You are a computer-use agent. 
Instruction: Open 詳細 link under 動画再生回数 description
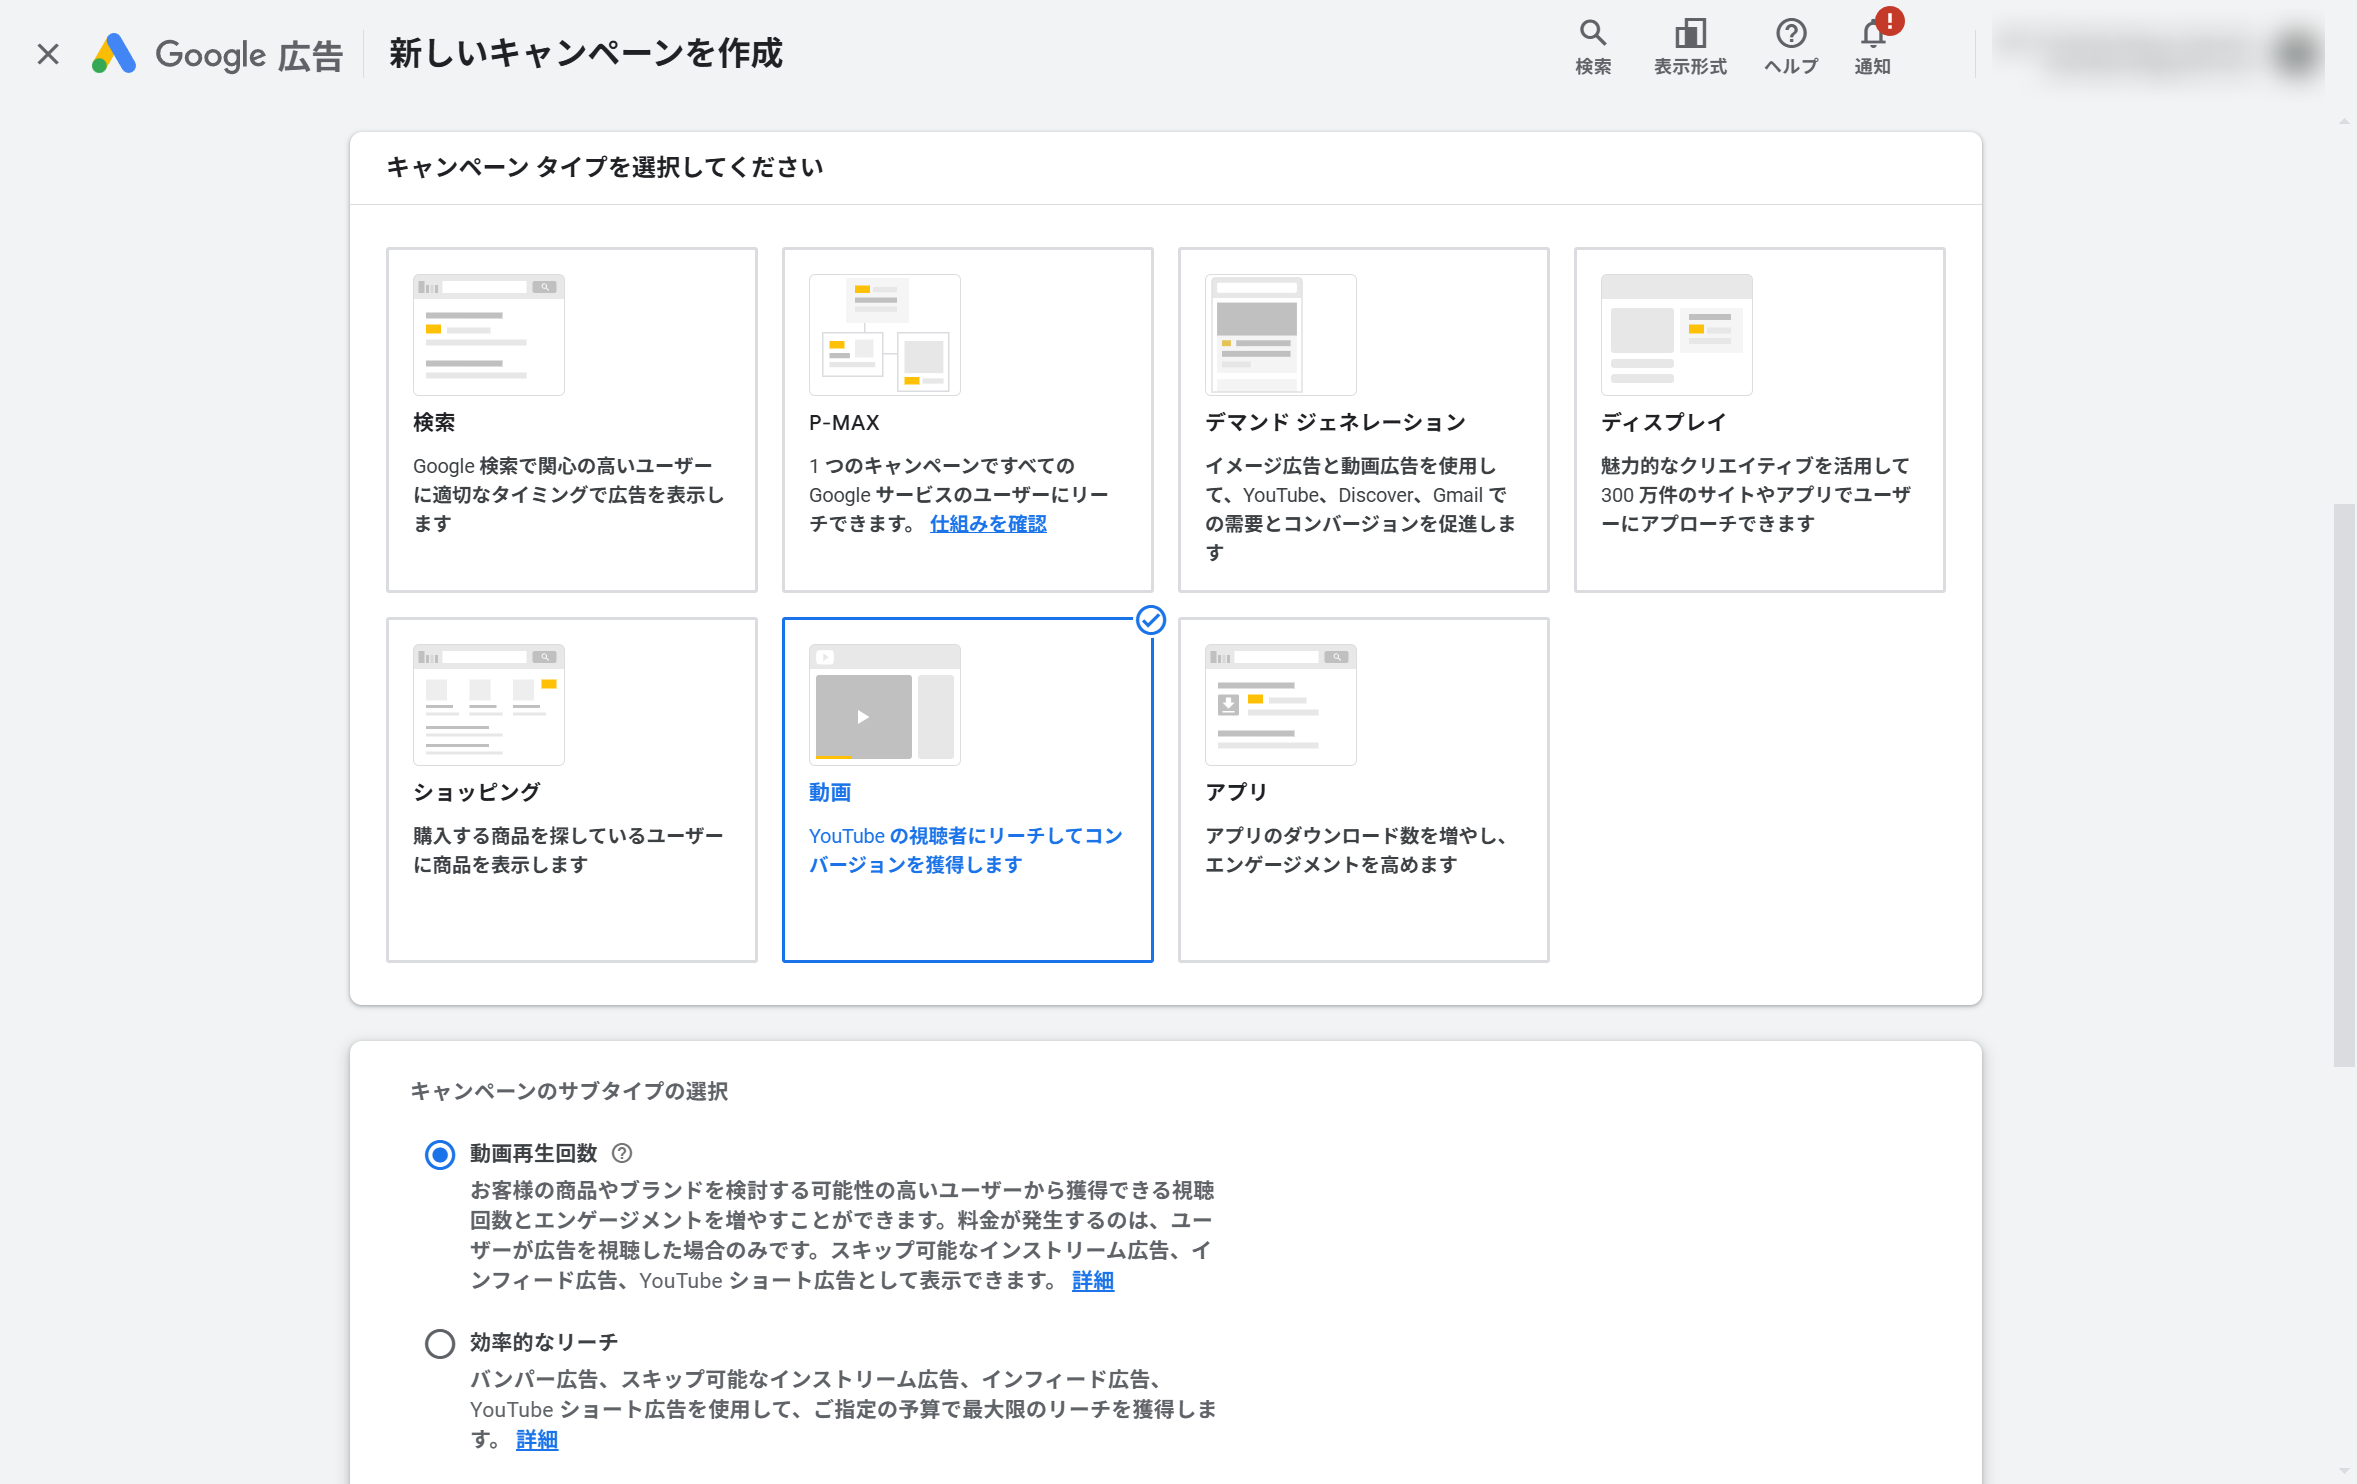1093,1281
